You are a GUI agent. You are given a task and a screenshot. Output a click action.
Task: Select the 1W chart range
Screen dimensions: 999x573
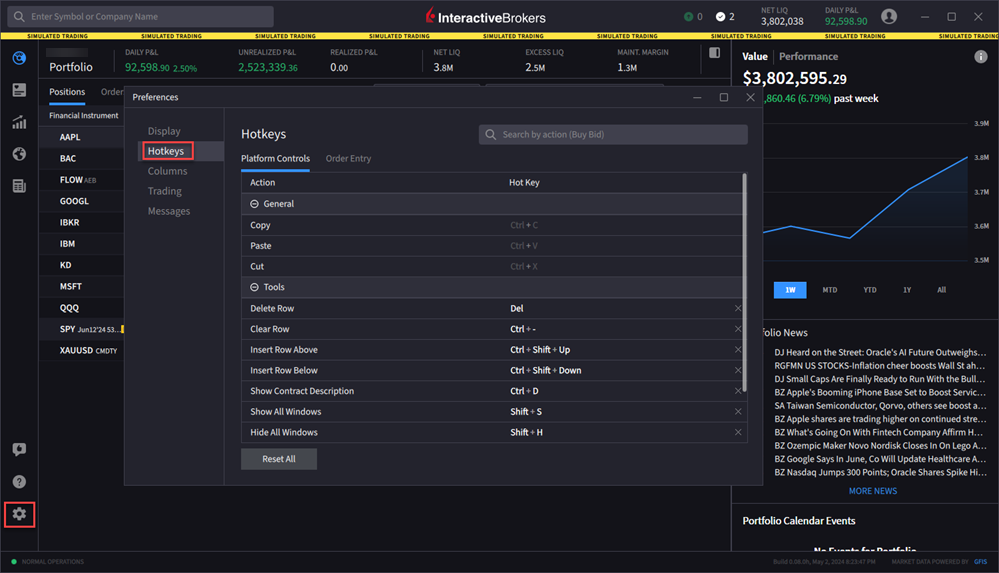coord(790,290)
